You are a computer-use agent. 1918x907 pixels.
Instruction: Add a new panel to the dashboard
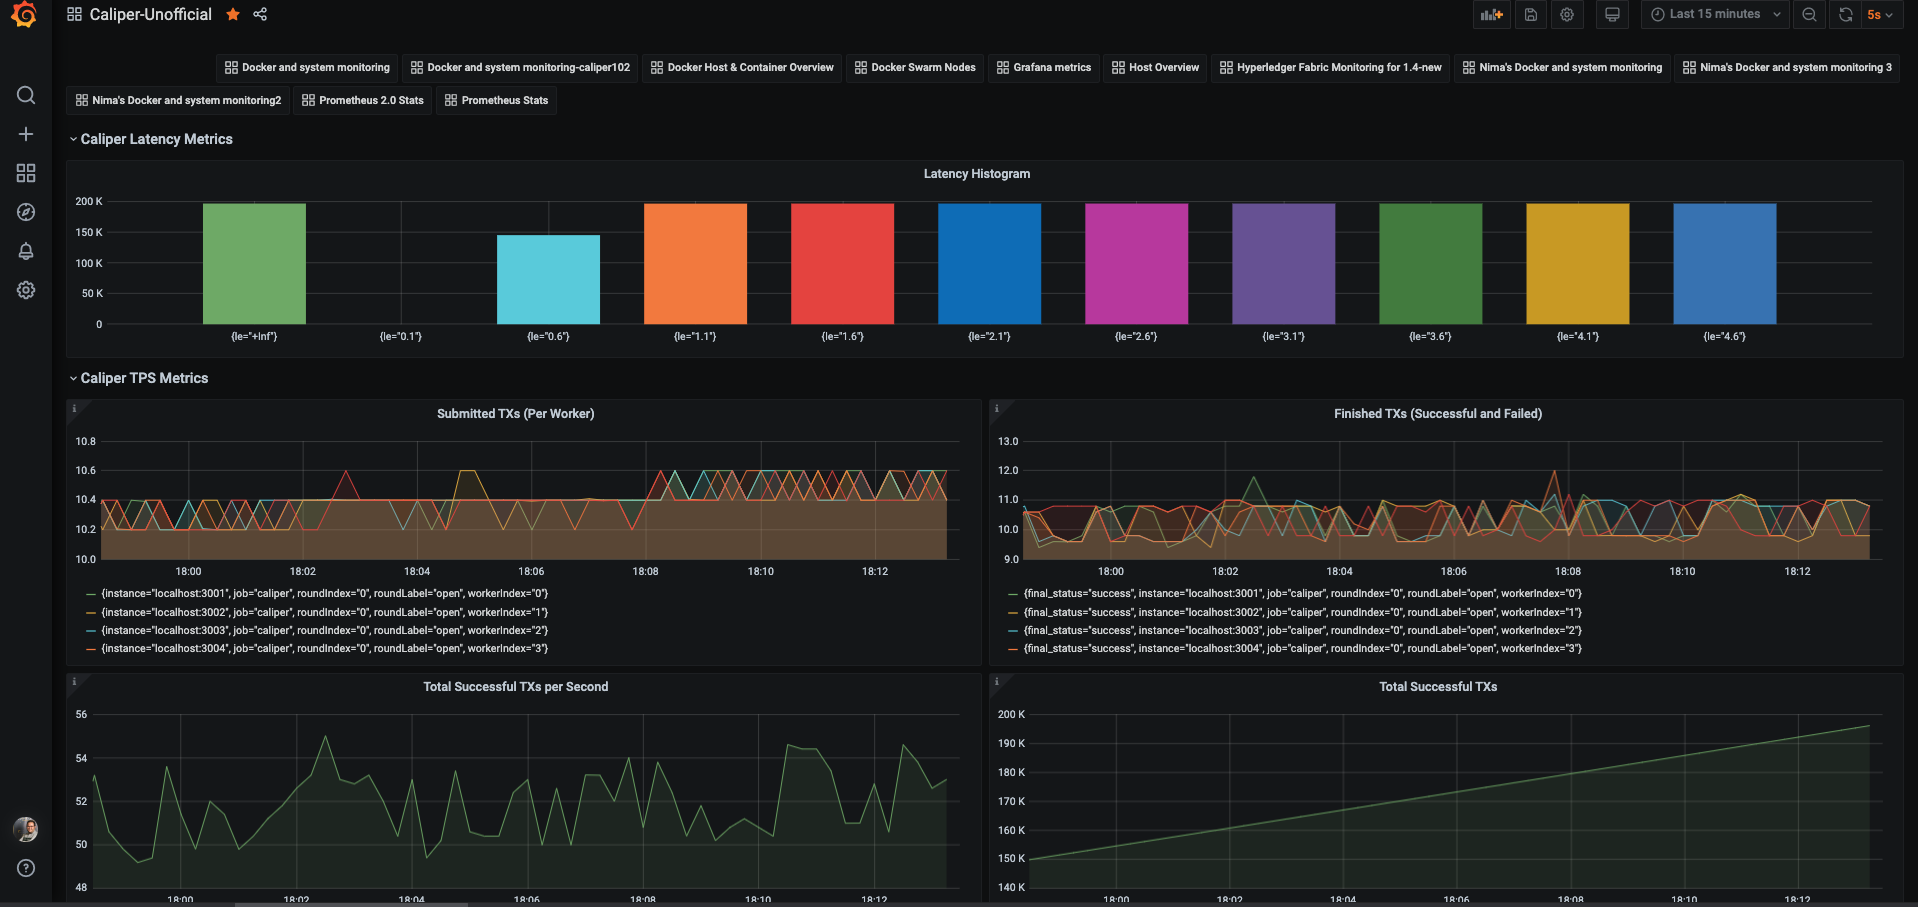click(1492, 14)
